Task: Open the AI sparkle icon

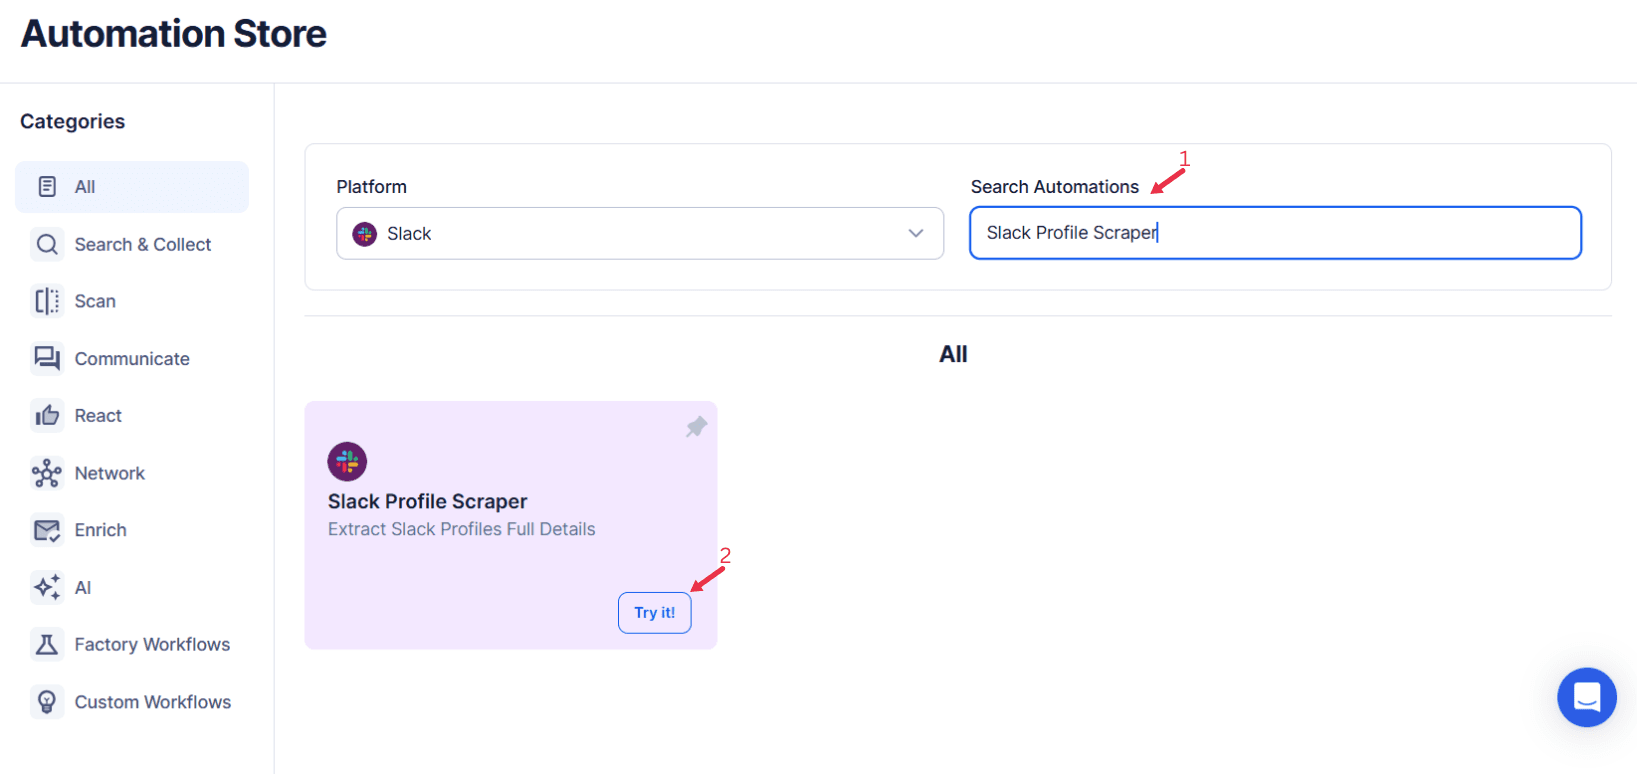Action: click(47, 587)
